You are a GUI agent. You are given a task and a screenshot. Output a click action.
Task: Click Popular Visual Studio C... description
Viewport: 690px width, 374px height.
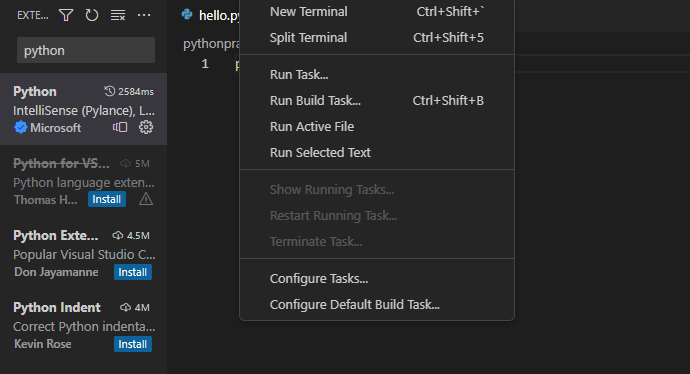click(84, 255)
